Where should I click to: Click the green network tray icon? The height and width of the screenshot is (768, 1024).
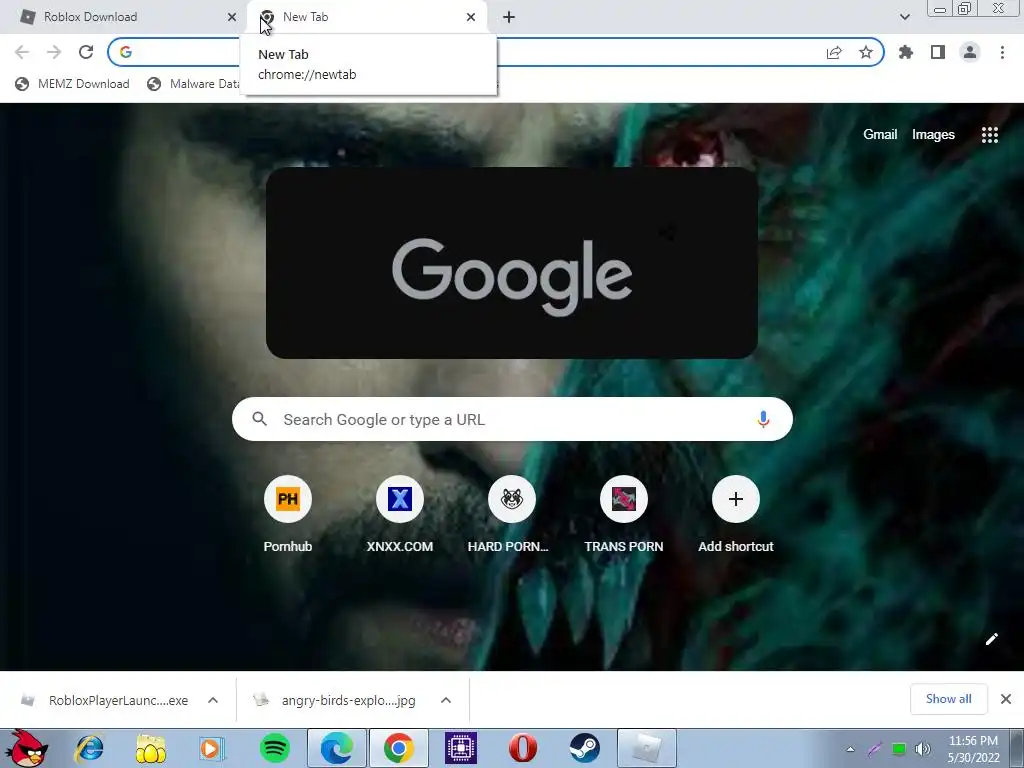(899, 749)
